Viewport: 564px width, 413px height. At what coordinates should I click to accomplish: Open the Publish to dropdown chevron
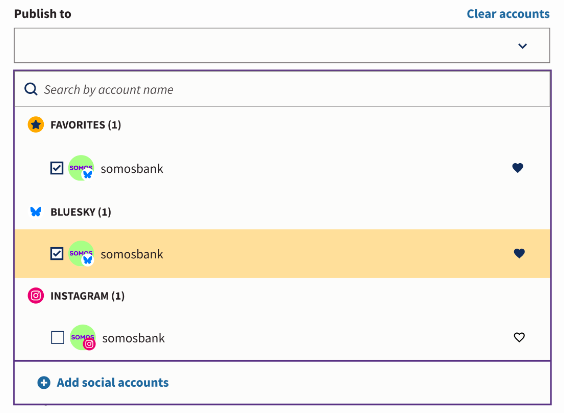[x=522, y=46]
